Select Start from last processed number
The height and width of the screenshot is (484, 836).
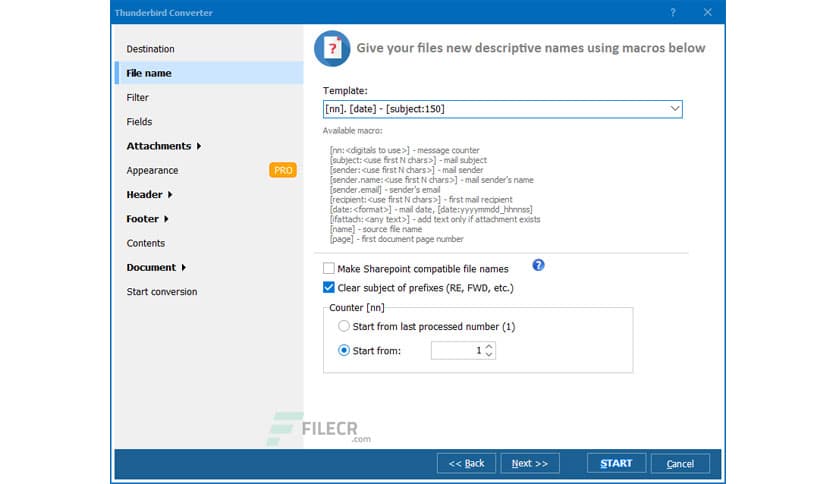pyautogui.click(x=344, y=326)
